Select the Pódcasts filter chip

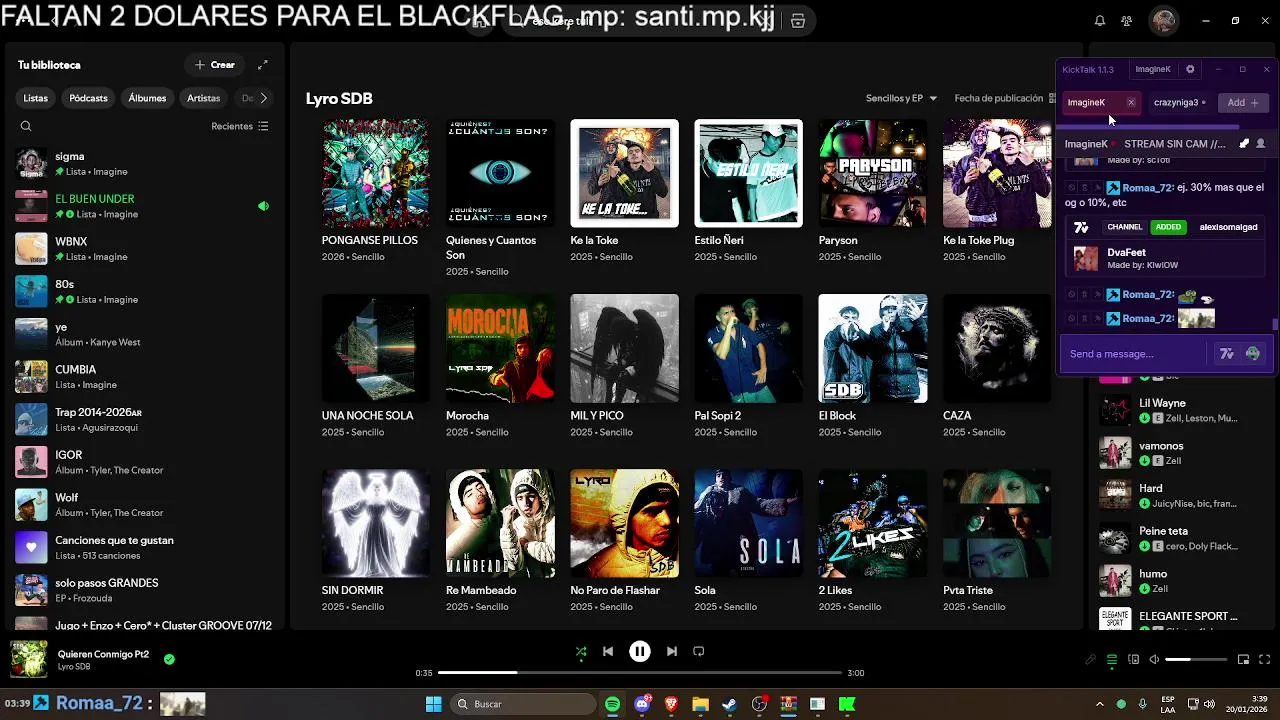click(88, 98)
